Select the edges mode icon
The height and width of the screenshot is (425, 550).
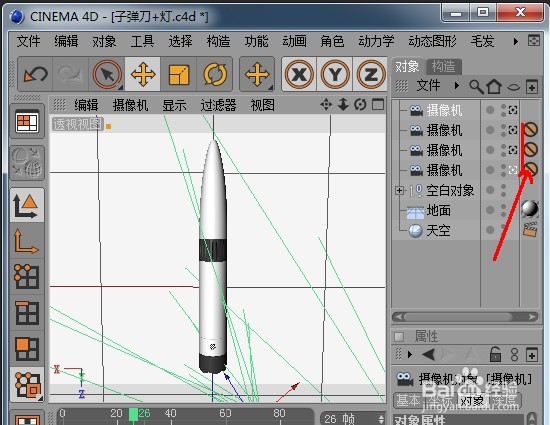click(x=27, y=312)
